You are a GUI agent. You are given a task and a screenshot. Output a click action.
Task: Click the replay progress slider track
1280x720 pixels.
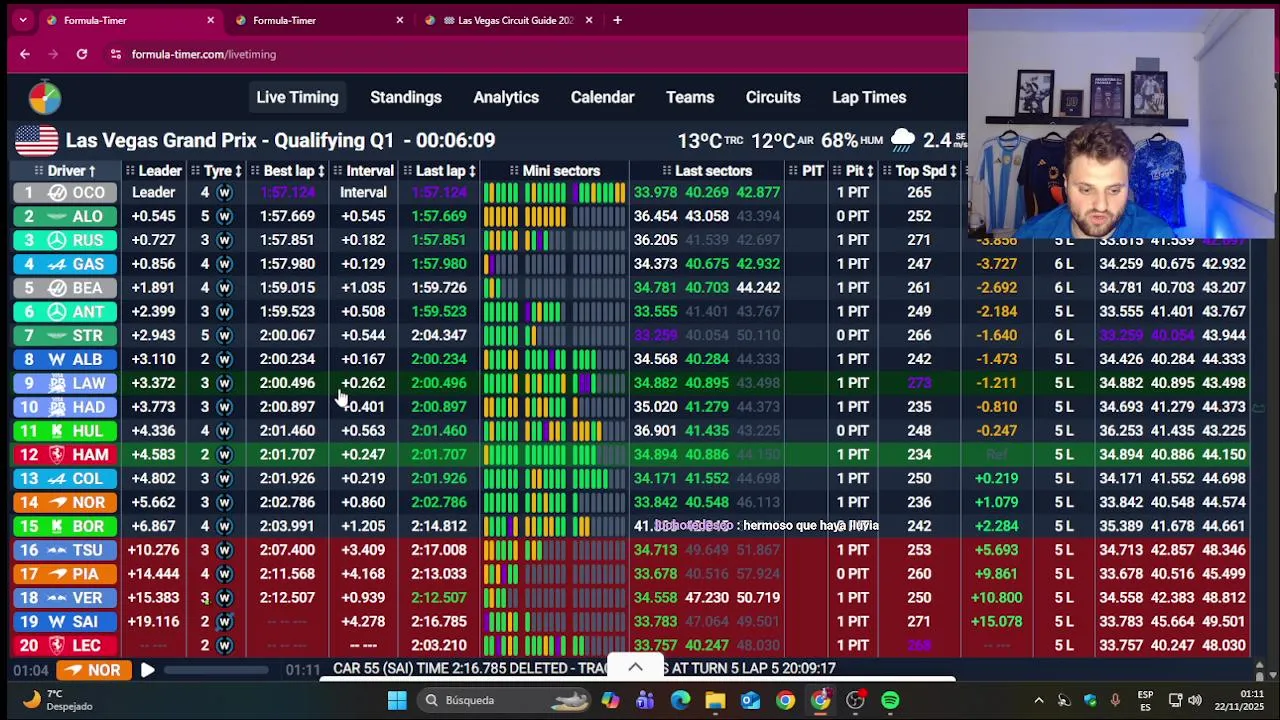216,670
